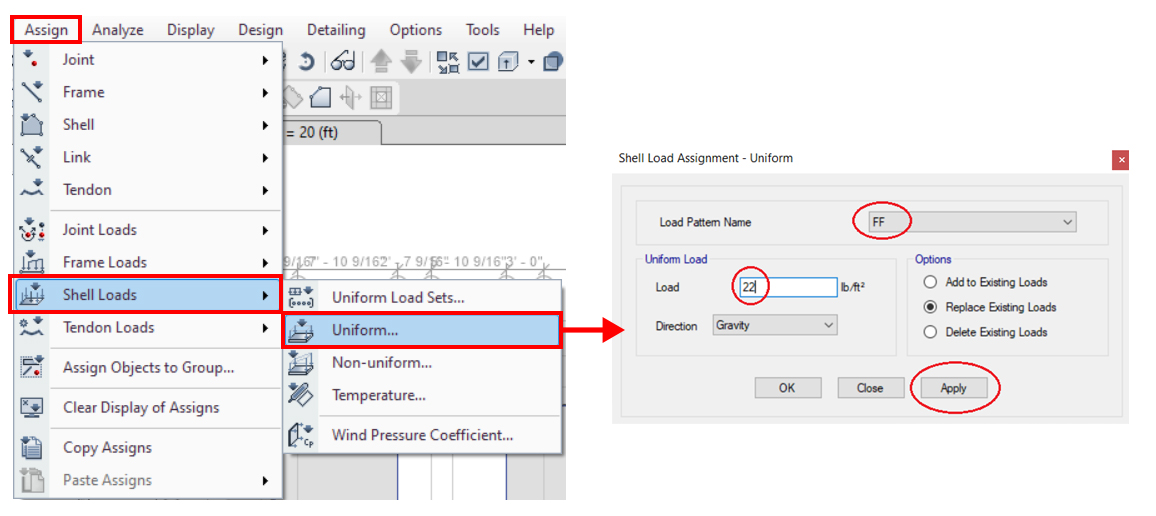
Task: Click the glasses icon in toolbar
Action: [x=344, y=62]
